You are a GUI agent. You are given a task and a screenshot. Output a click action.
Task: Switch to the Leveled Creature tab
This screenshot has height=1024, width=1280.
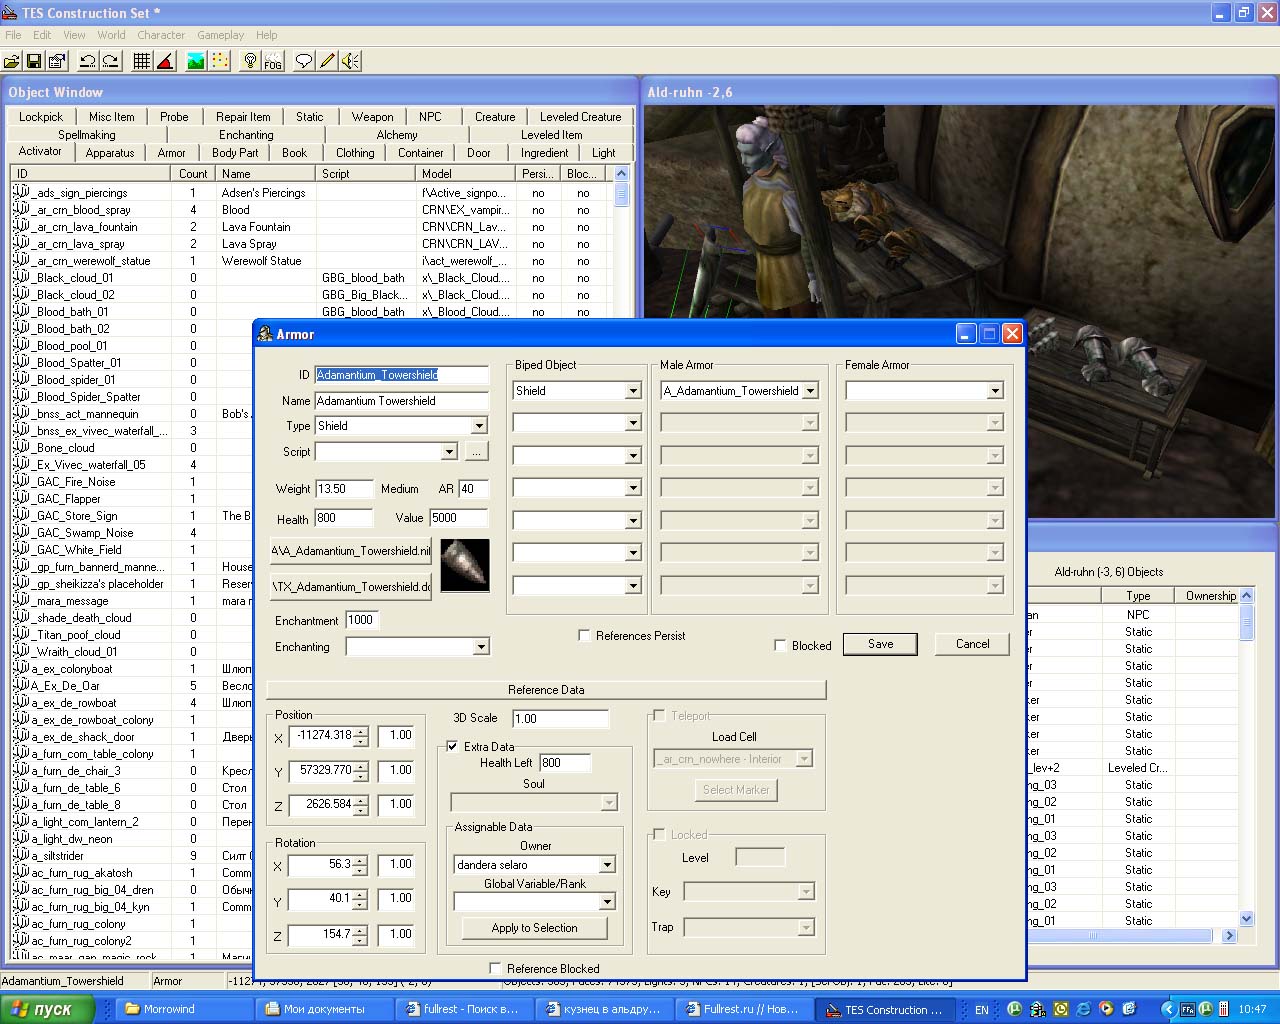[x=580, y=117]
